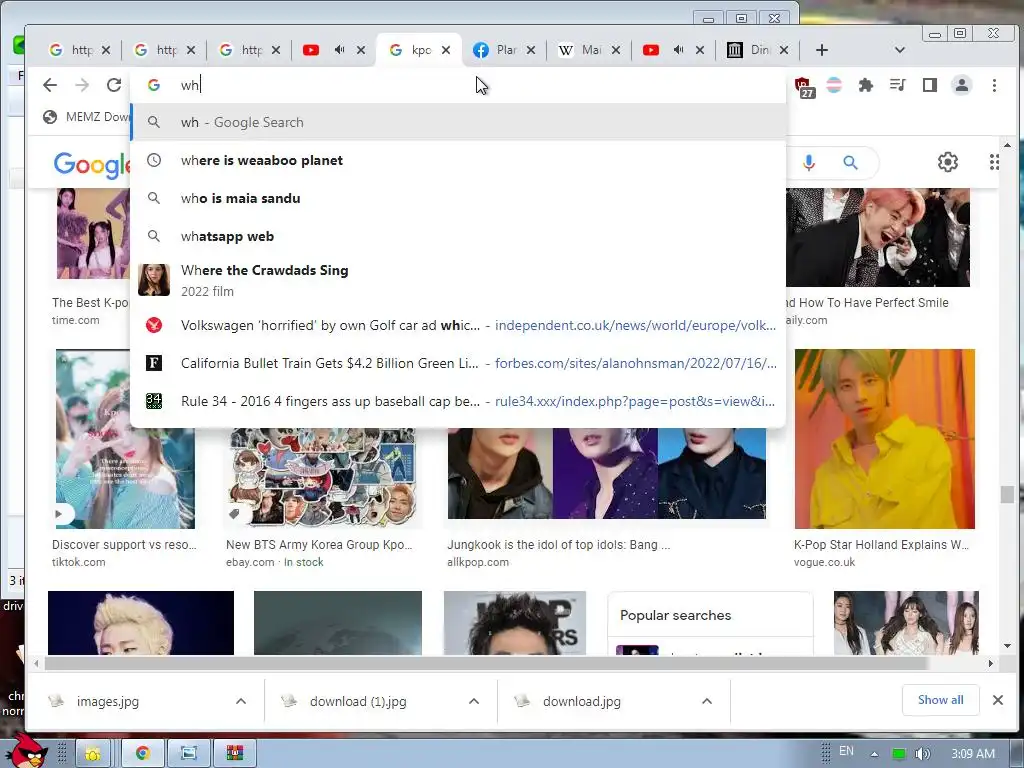Expand options for images.jpg download
Viewport: 1024px width, 768px height.
coord(241,701)
